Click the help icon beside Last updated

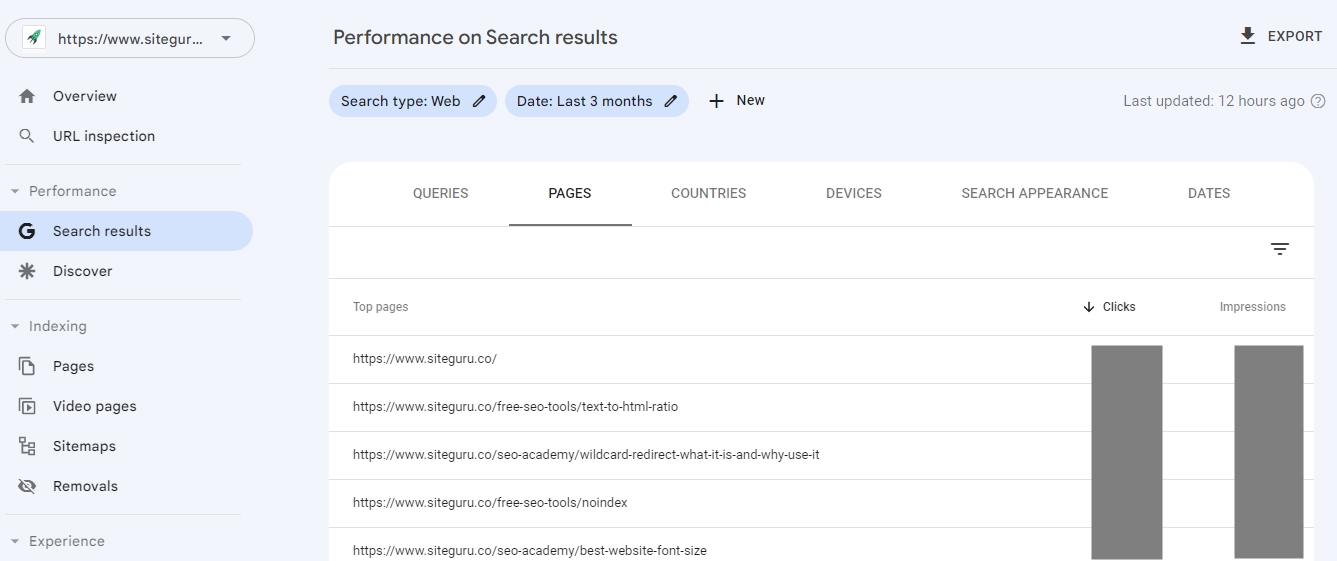tap(1318, 101)
